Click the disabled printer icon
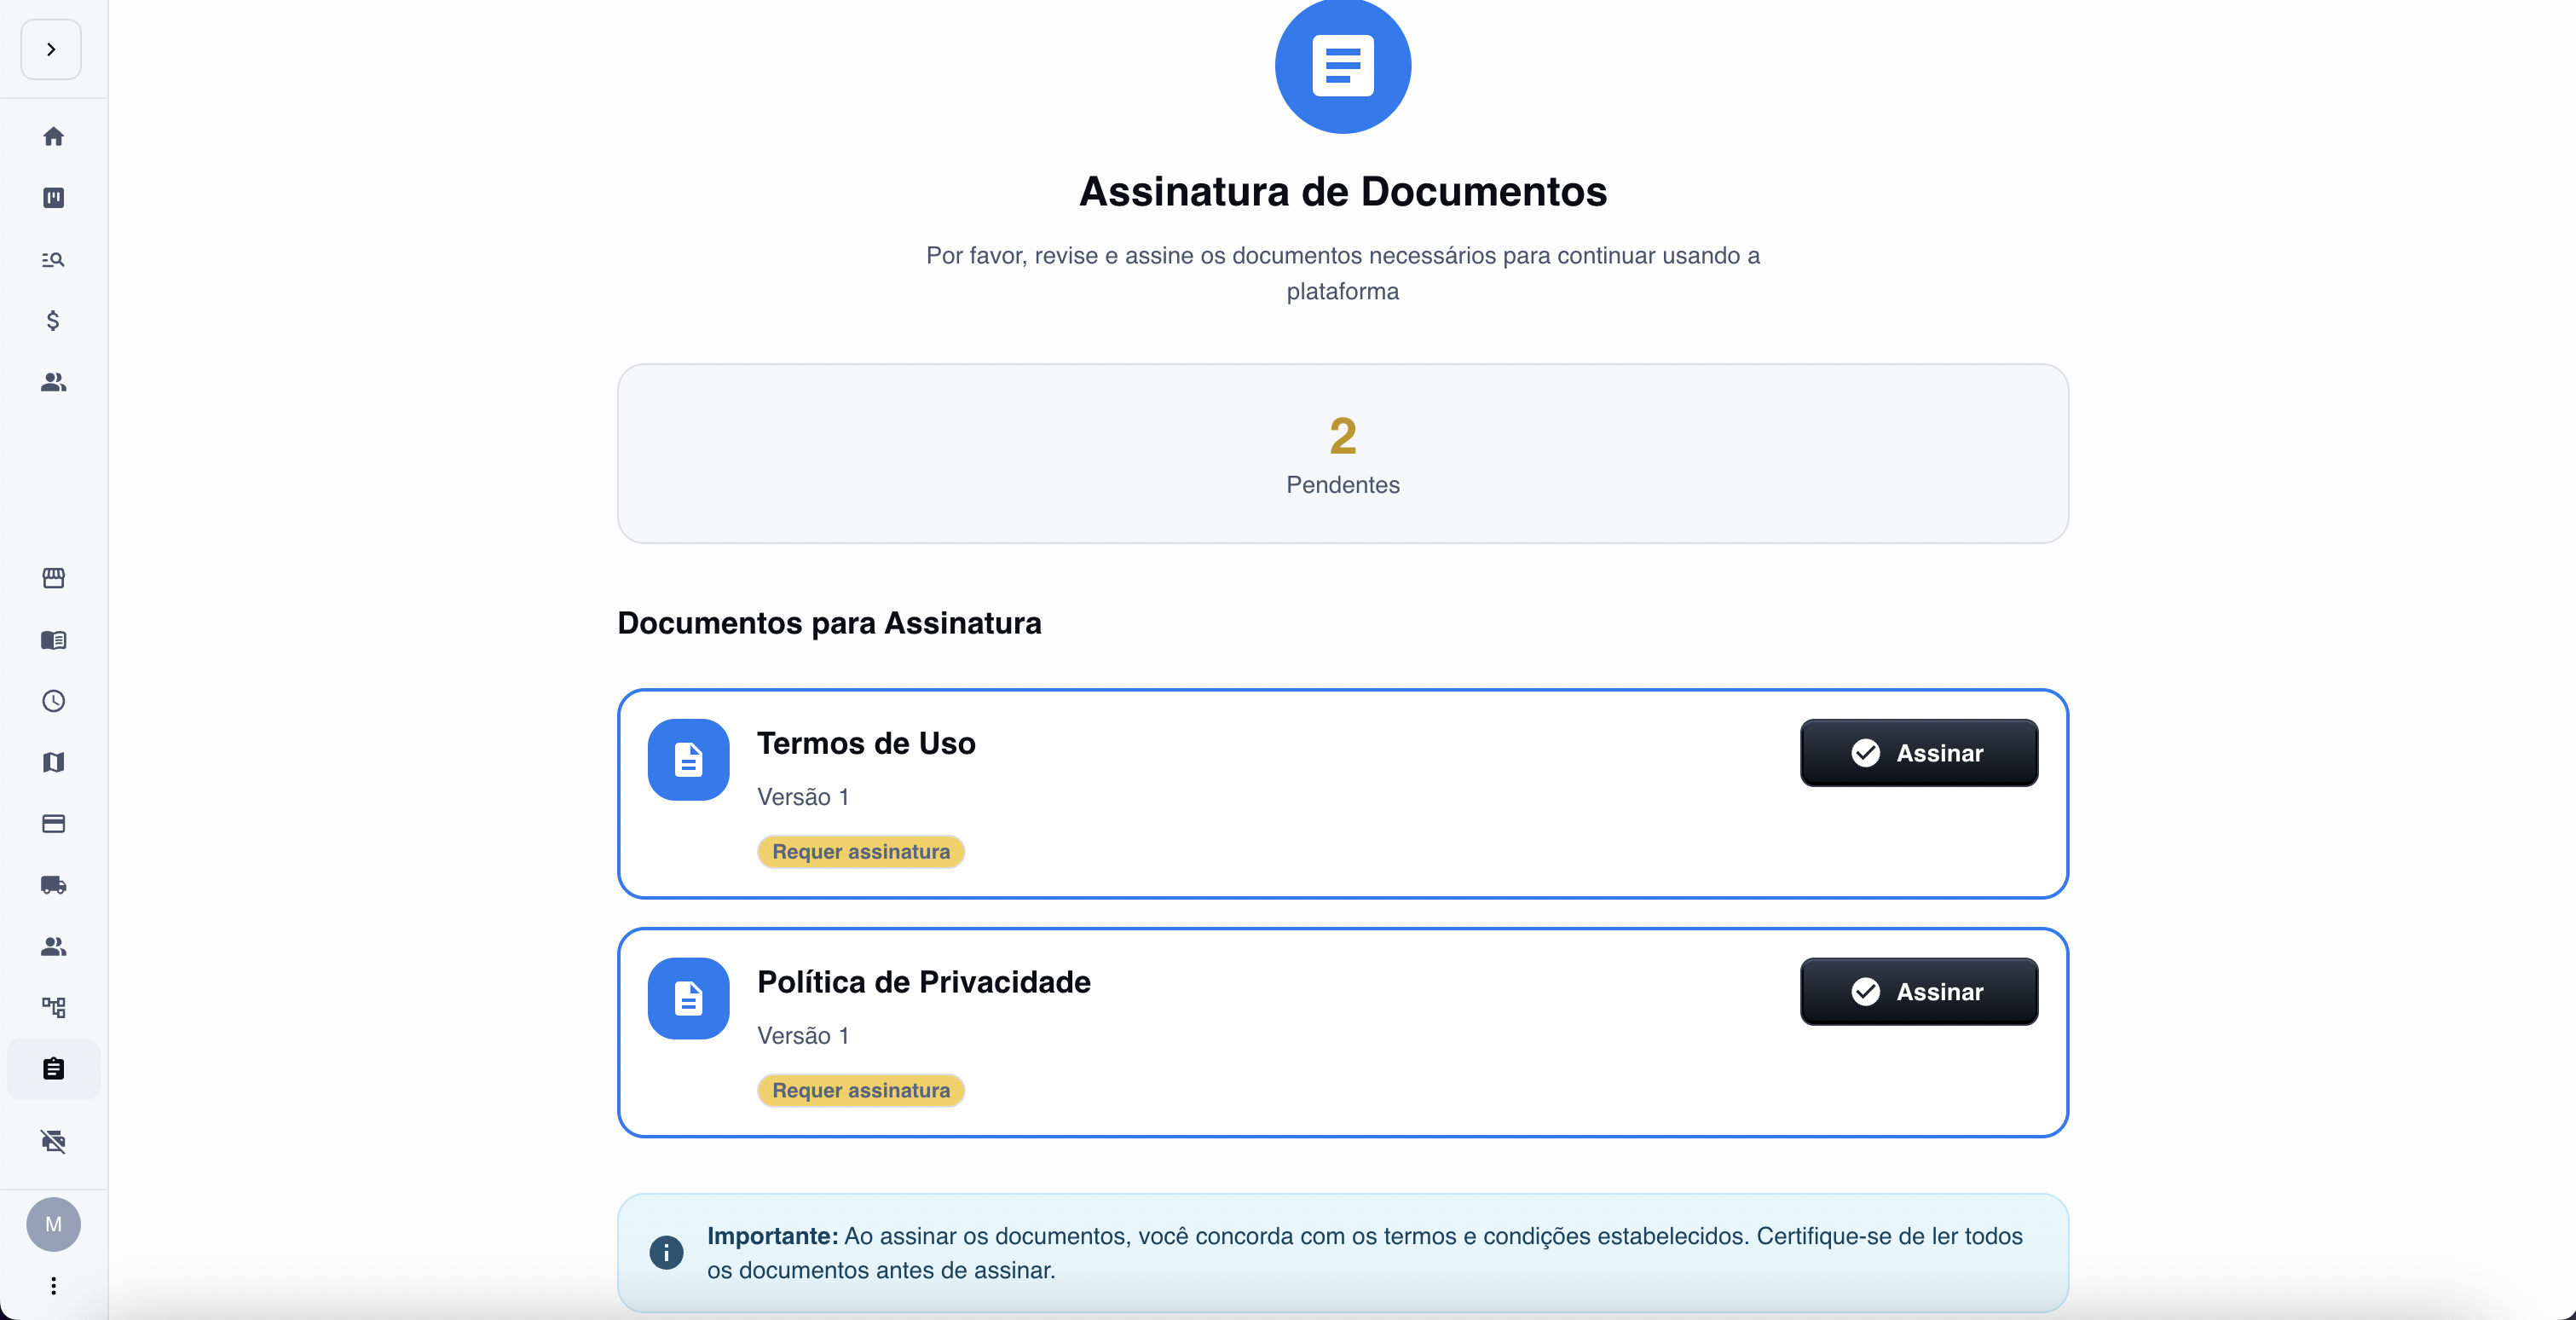 pyautogui.click(x=53, y=1141)
